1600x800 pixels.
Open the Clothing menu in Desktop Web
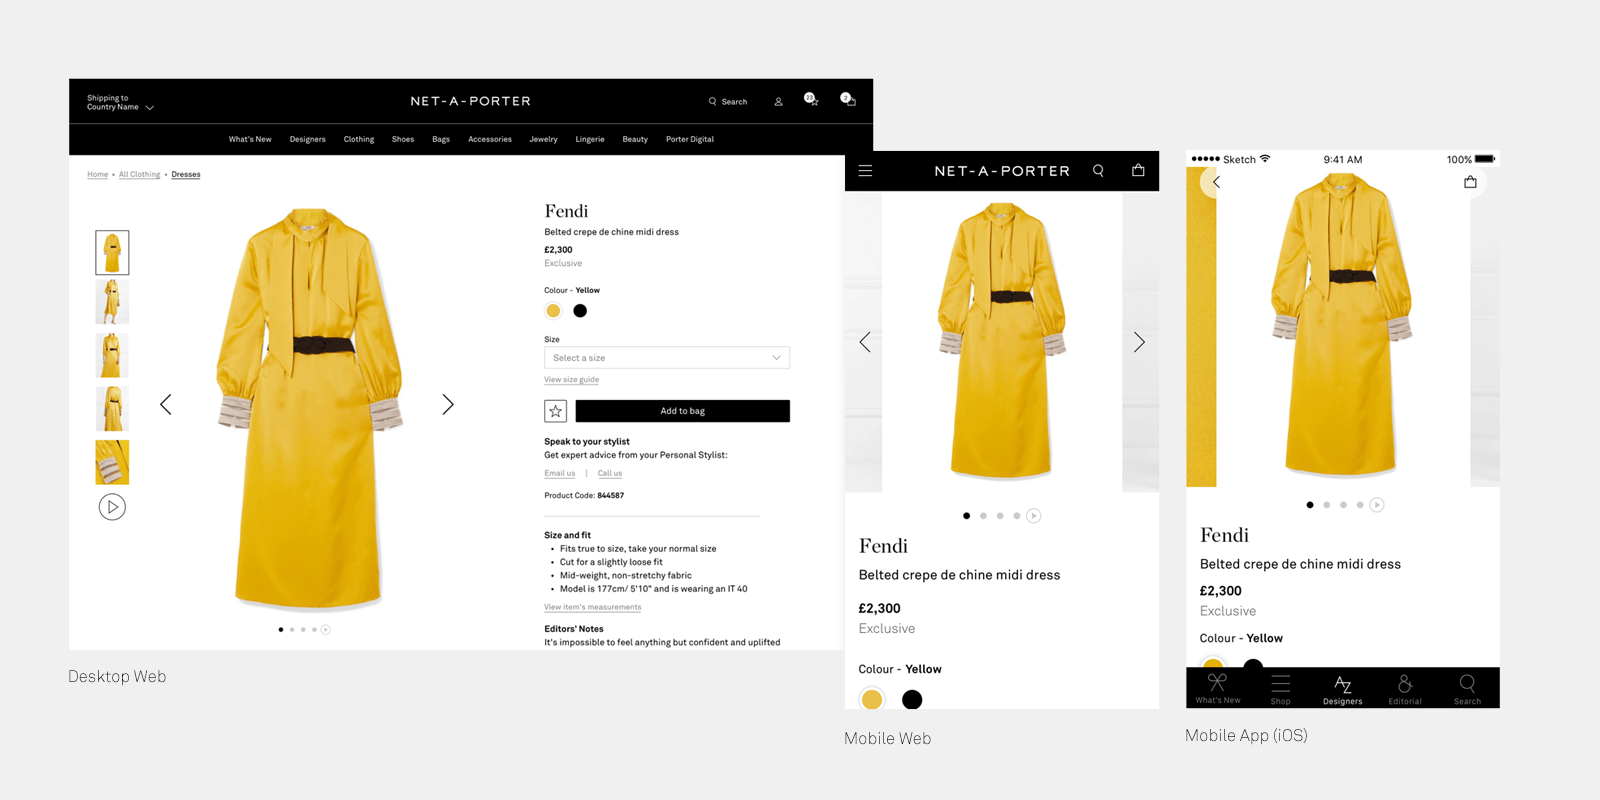point(359,139)
